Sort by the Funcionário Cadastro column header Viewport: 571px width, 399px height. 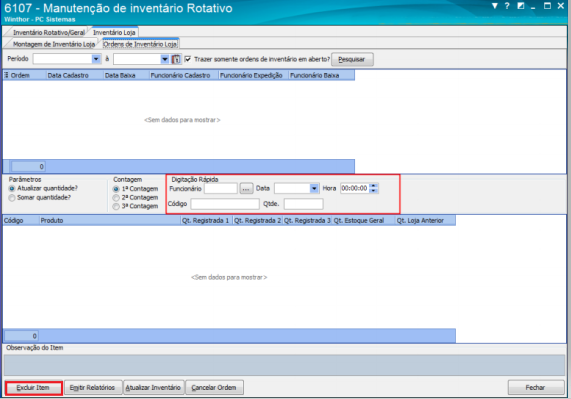pos(184,75)
